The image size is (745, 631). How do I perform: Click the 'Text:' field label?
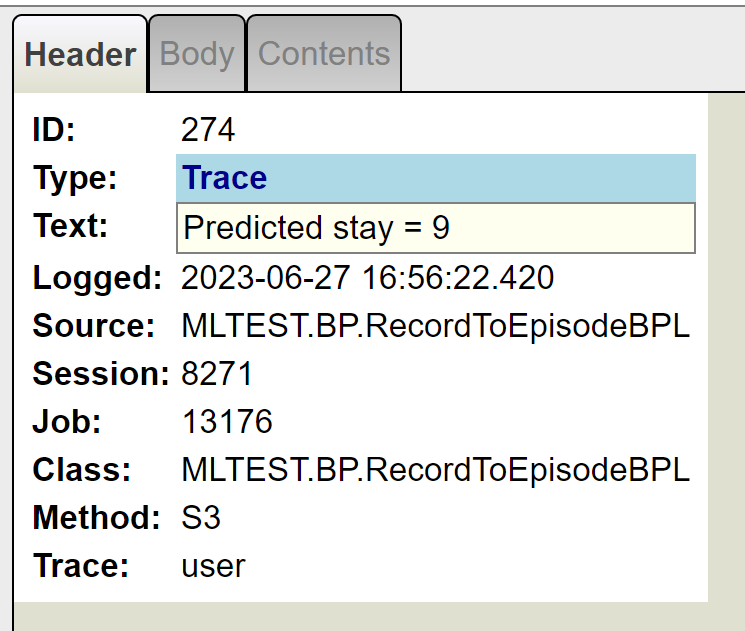[70, 226]
